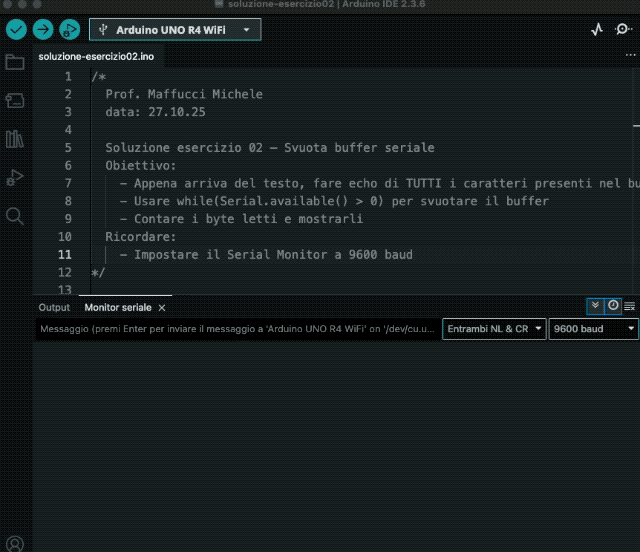640x552 pixels.
Task: Toggle timestamp display in serial monitor
Action: pos(613,306)
